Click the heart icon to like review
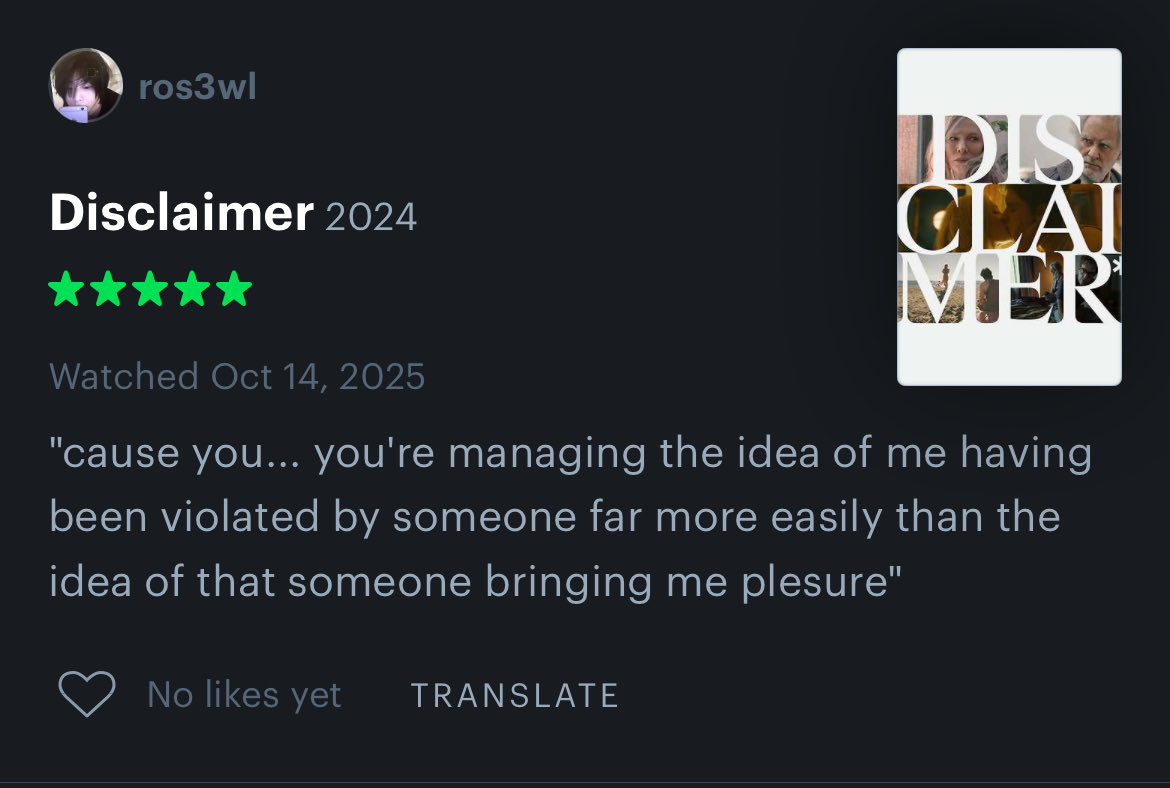 point(87,694)
